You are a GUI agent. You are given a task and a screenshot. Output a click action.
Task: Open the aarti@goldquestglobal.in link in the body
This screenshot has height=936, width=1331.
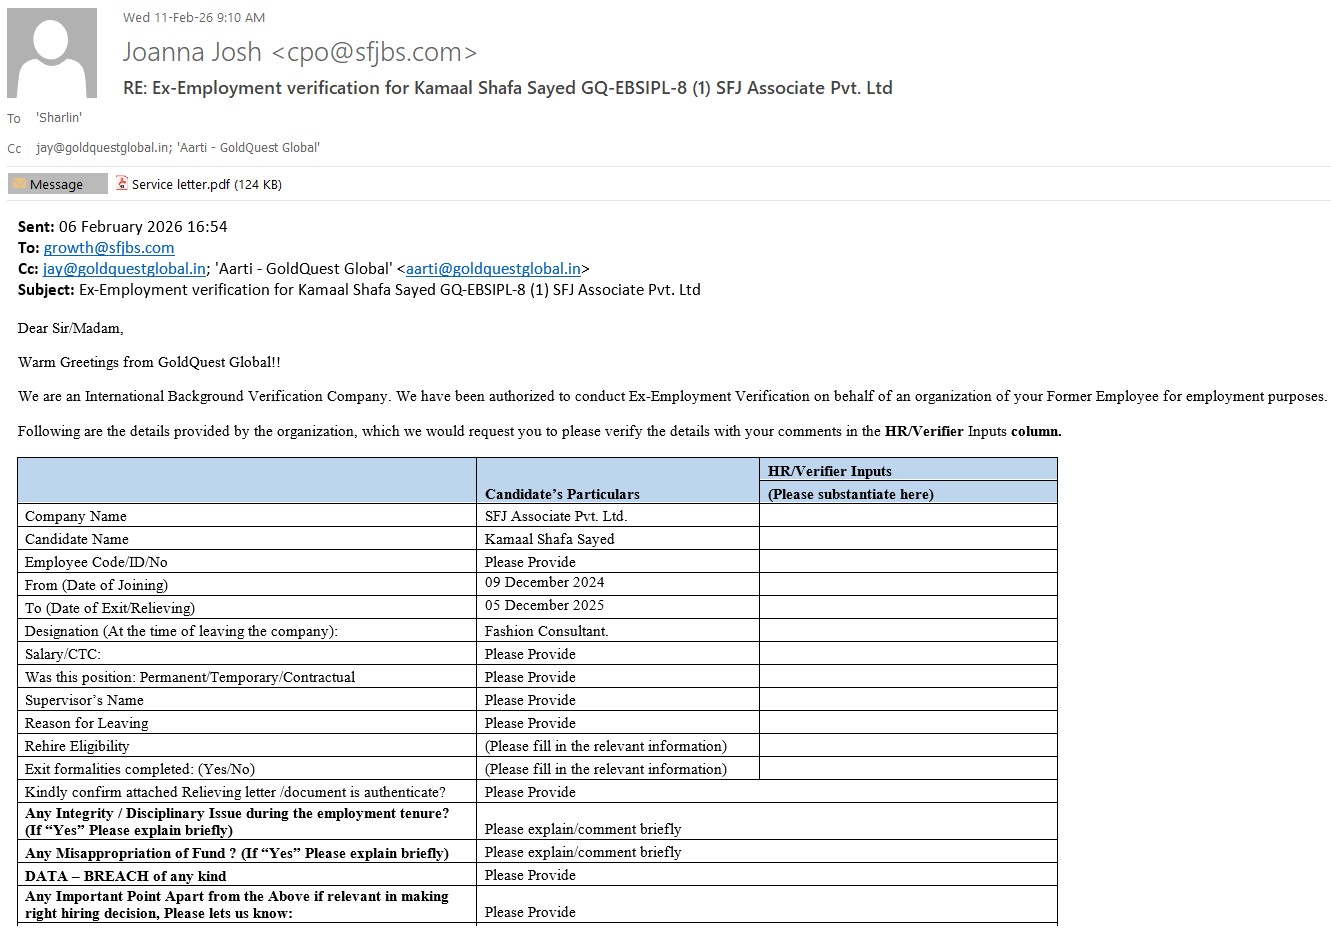click(x=493, y=268)
